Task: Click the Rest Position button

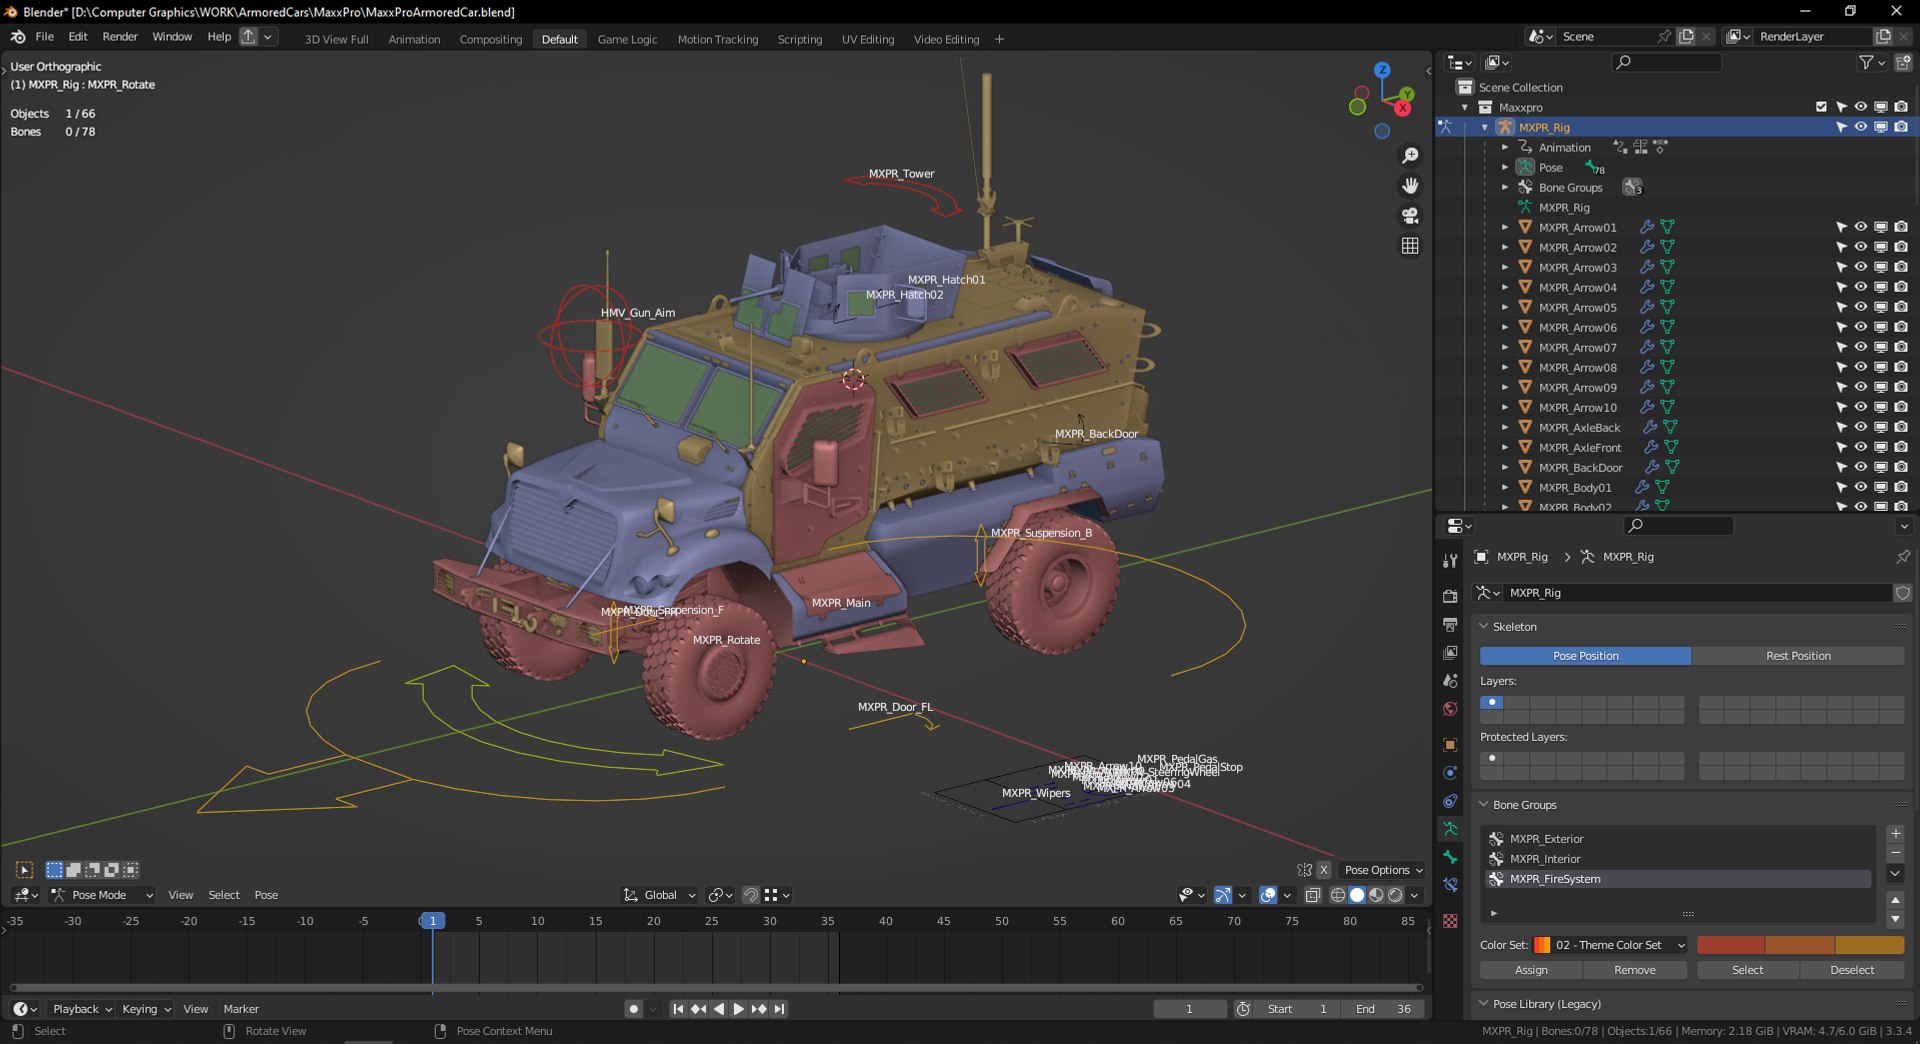Action: coord(1798,656)
